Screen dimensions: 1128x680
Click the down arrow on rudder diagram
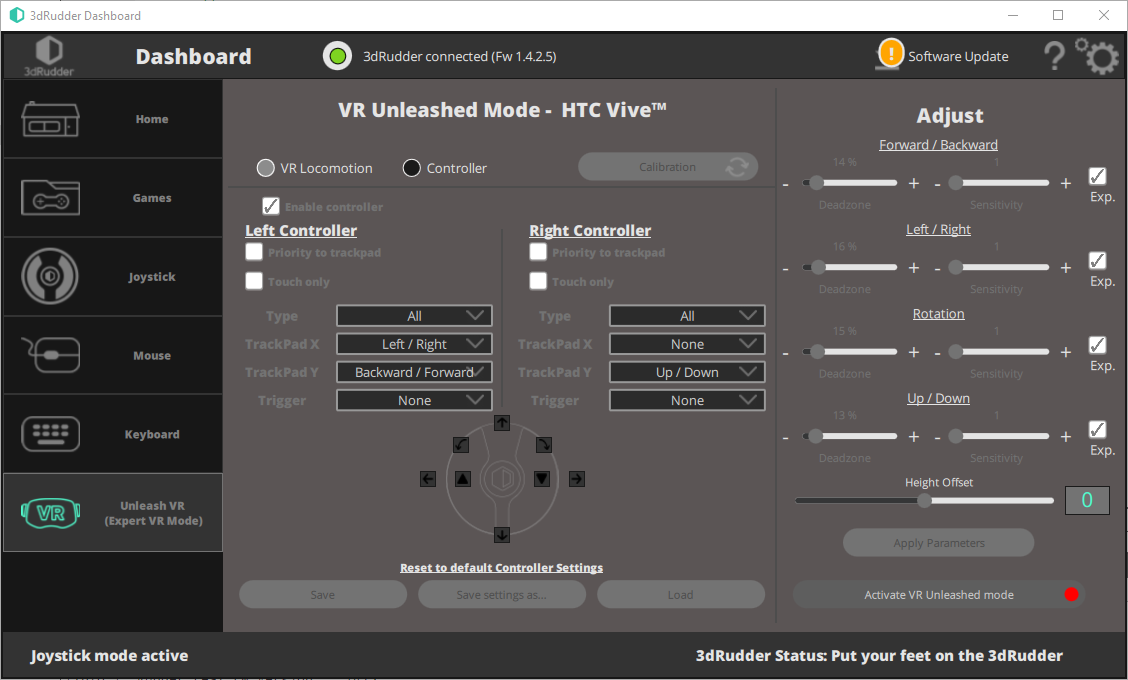click(x=502, y=535)
